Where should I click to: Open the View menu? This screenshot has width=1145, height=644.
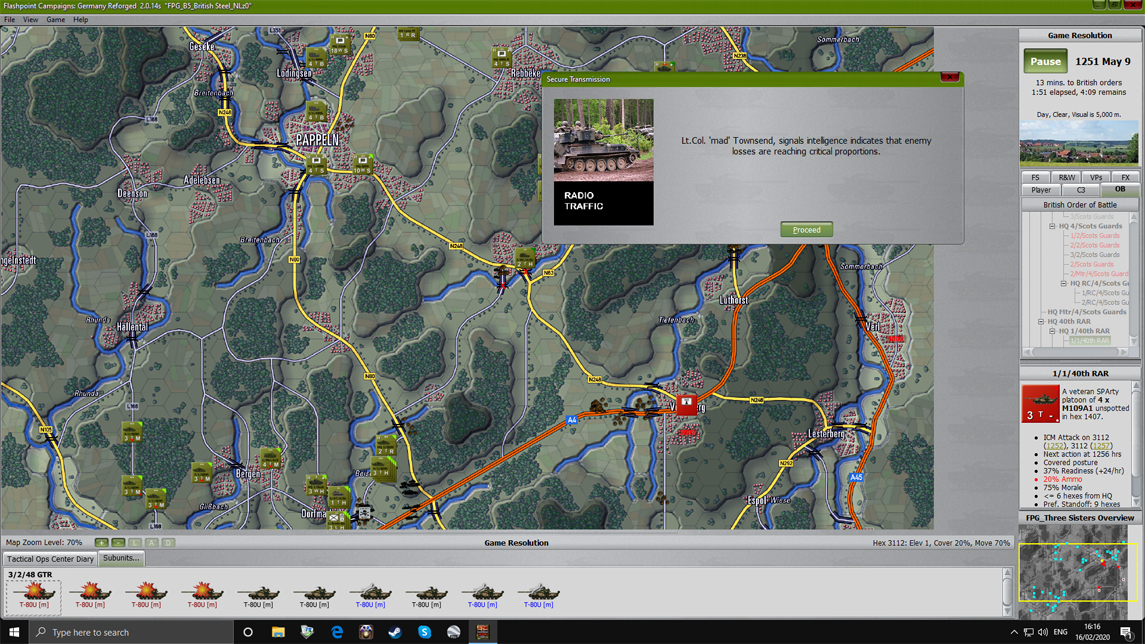coord(31,20)
